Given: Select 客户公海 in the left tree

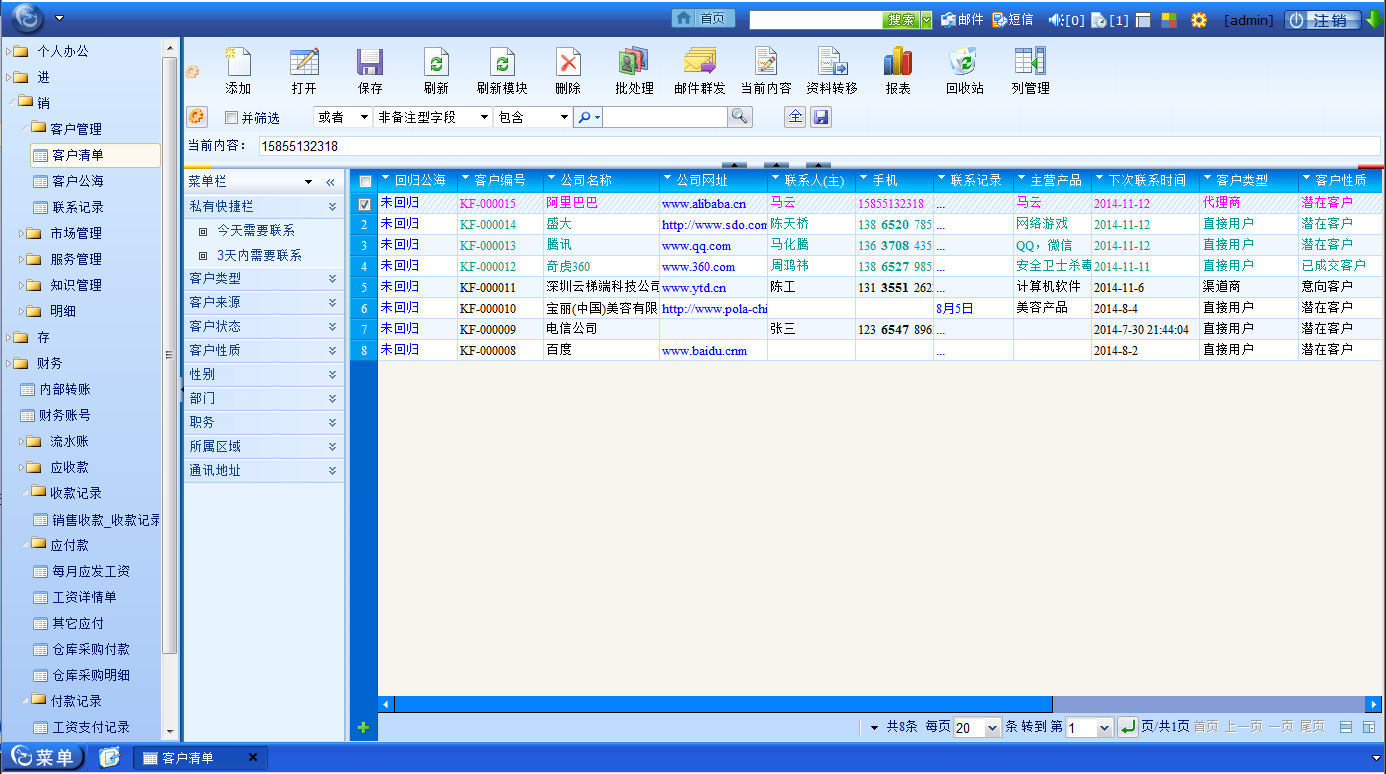Looking at the screenshot, I should pyautogui.click(x=78, y=181).
